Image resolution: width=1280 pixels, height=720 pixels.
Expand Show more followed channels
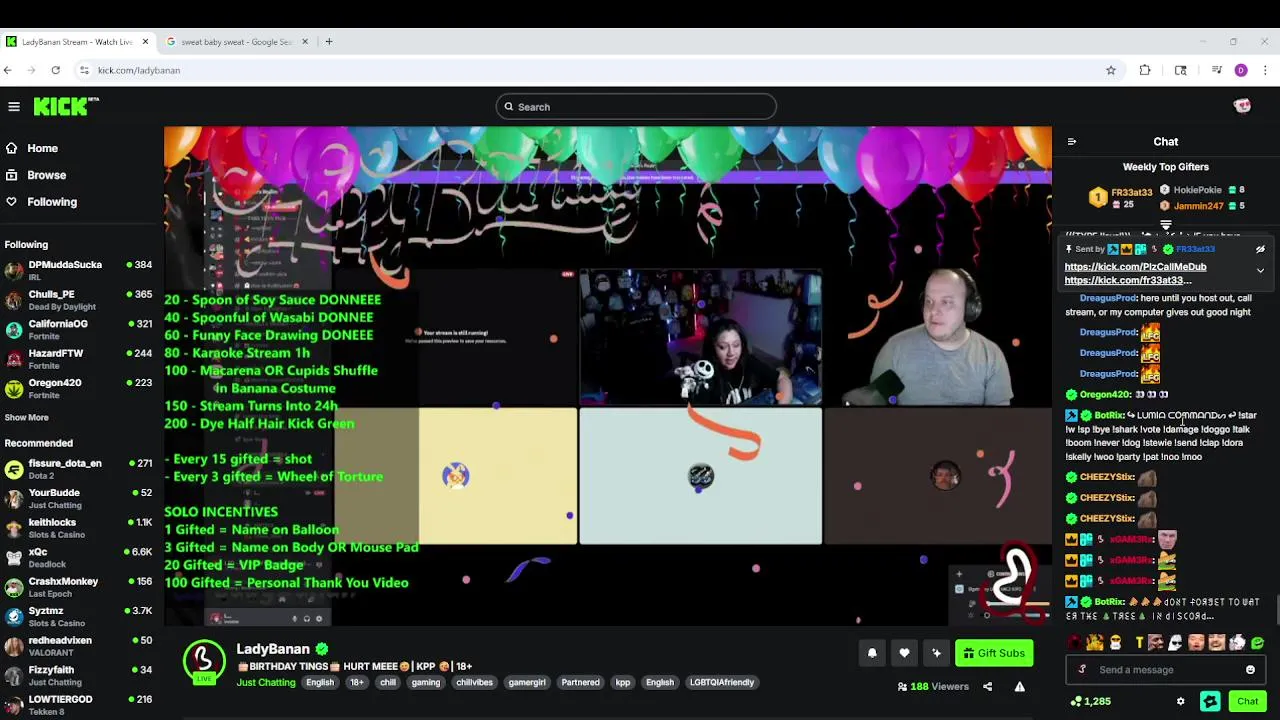pyautogui.click(x=27, y=418)
